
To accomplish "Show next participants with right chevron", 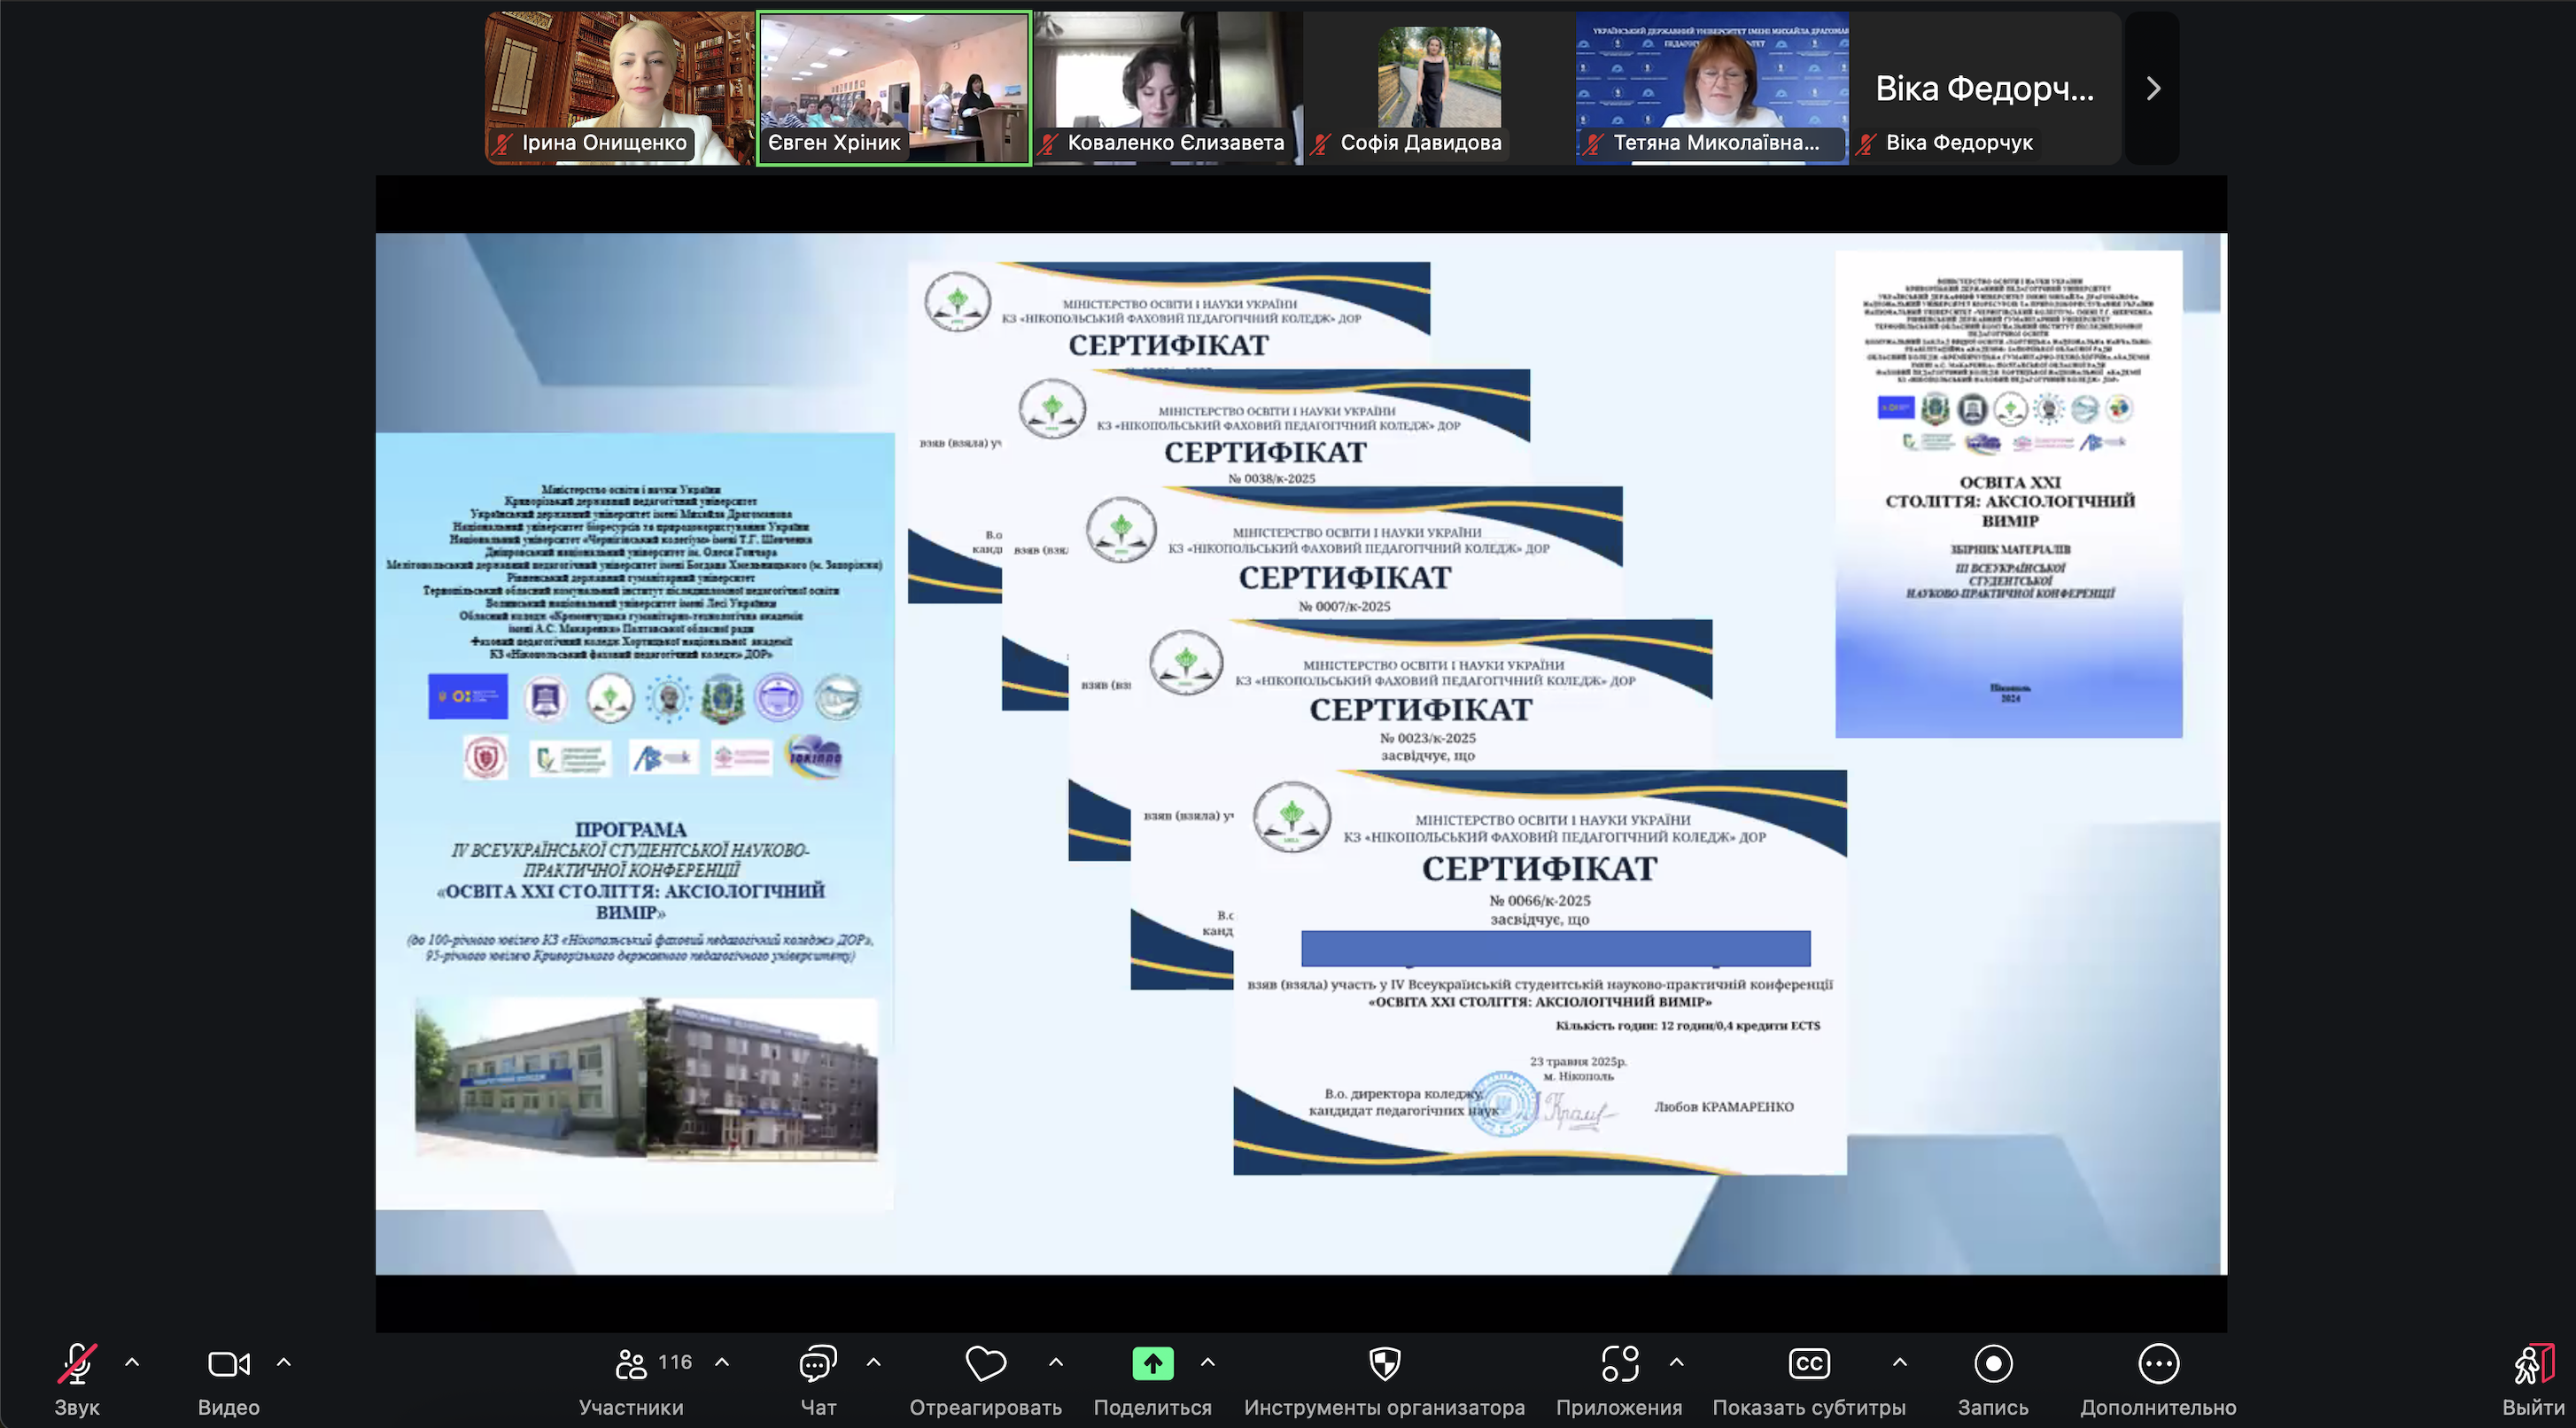I will click(x=2153, y=89).
